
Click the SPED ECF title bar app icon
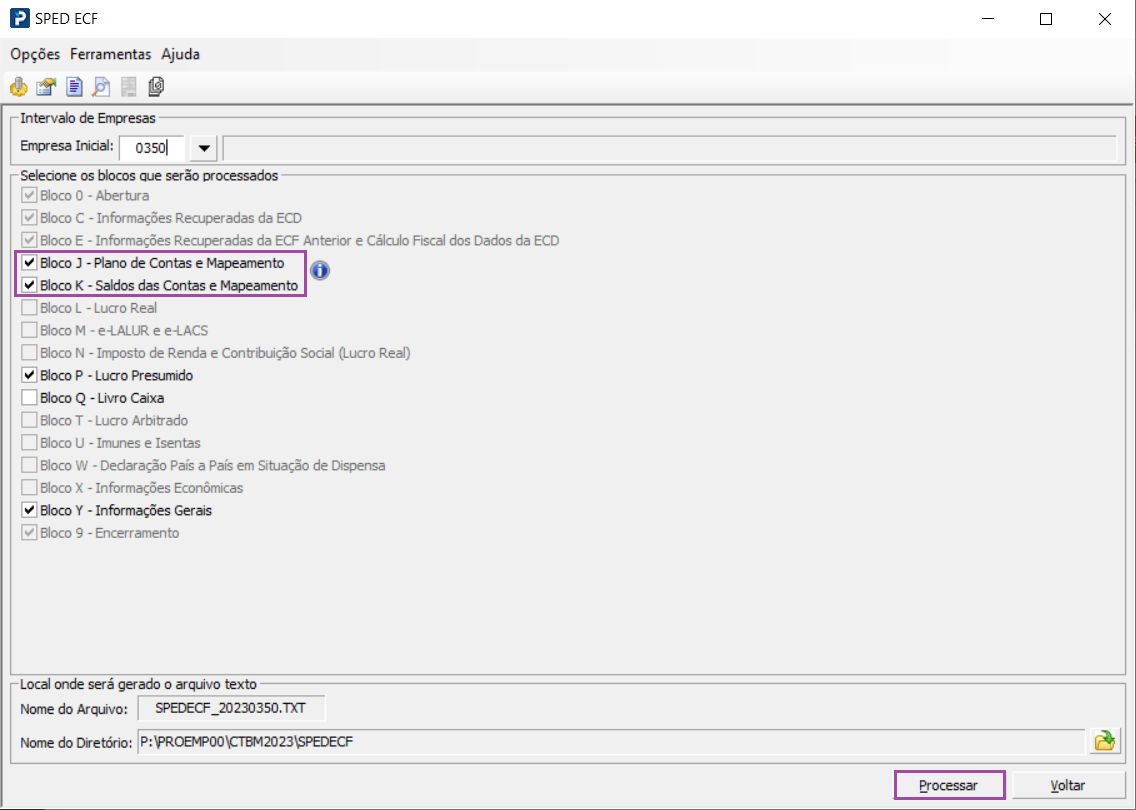point(20,18)
